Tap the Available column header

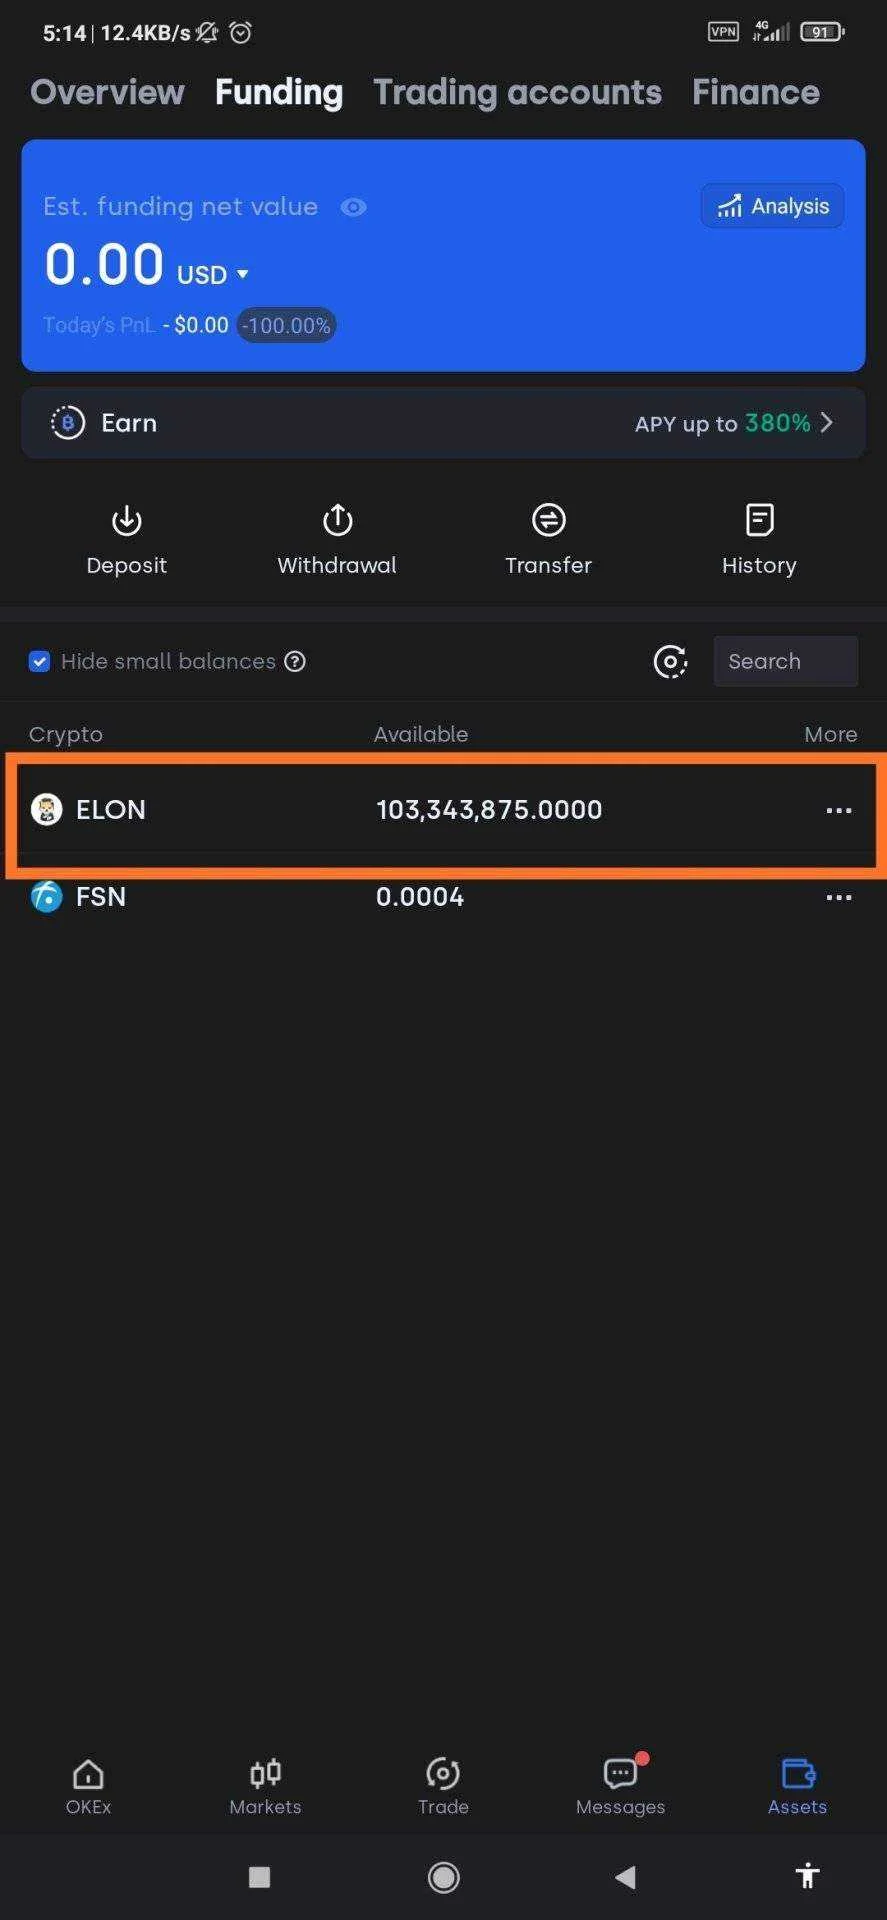click(421, 734)
